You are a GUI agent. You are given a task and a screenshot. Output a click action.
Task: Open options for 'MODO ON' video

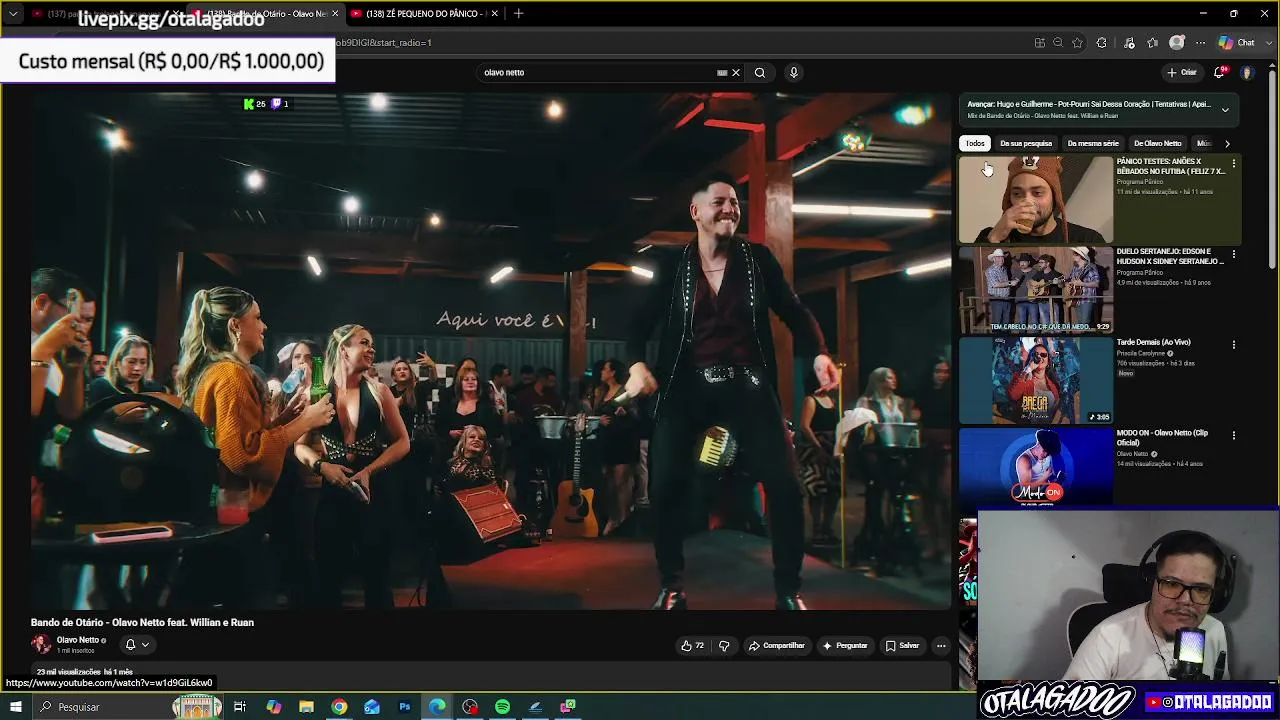click(1233, 435)
